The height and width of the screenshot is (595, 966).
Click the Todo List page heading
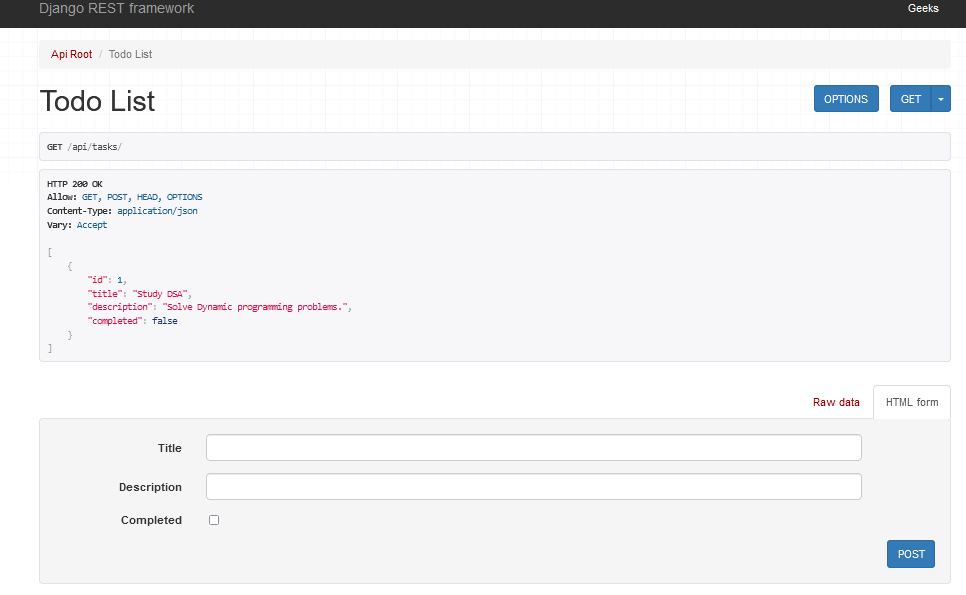click(97, 101)
